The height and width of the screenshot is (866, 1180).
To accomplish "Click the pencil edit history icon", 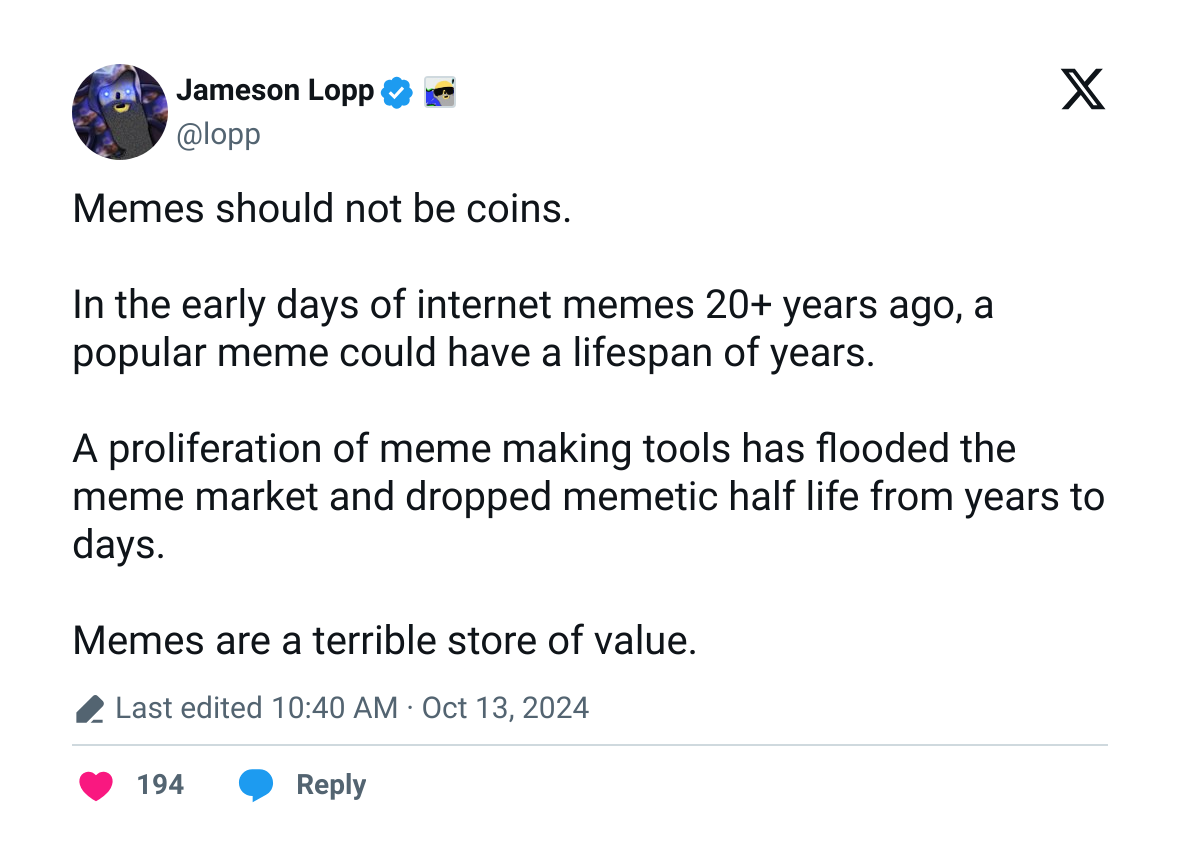I will point(90,709).
